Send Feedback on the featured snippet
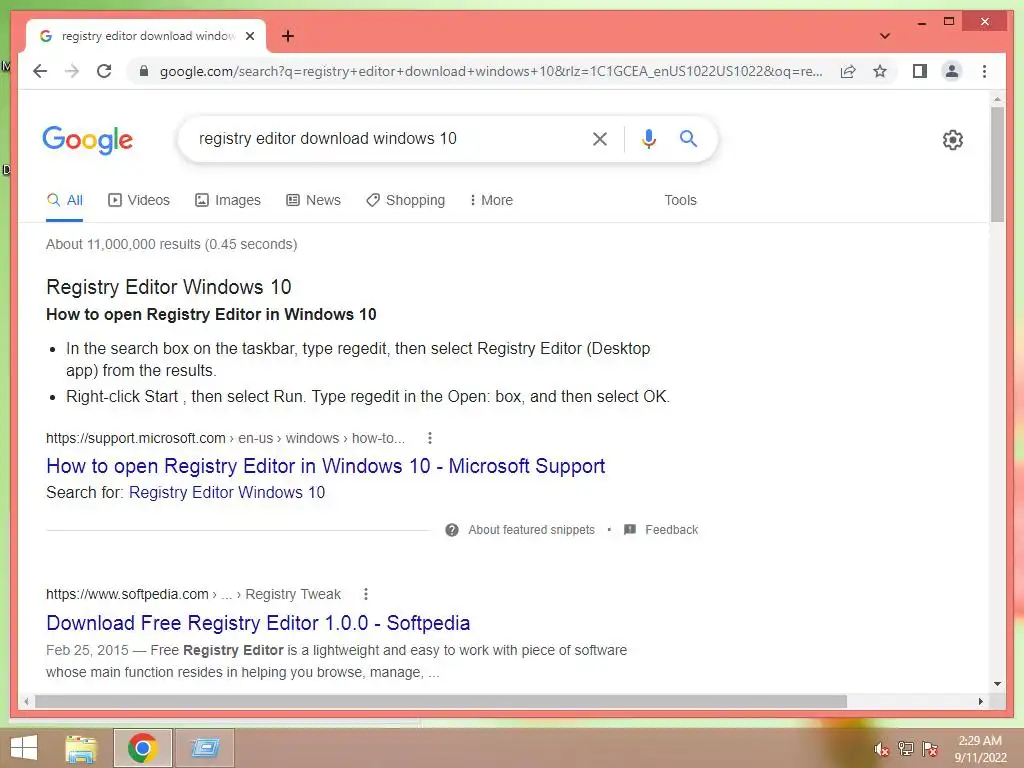Image resolution: width=1024 pixels, height=768 pixels. coord(661,530)
